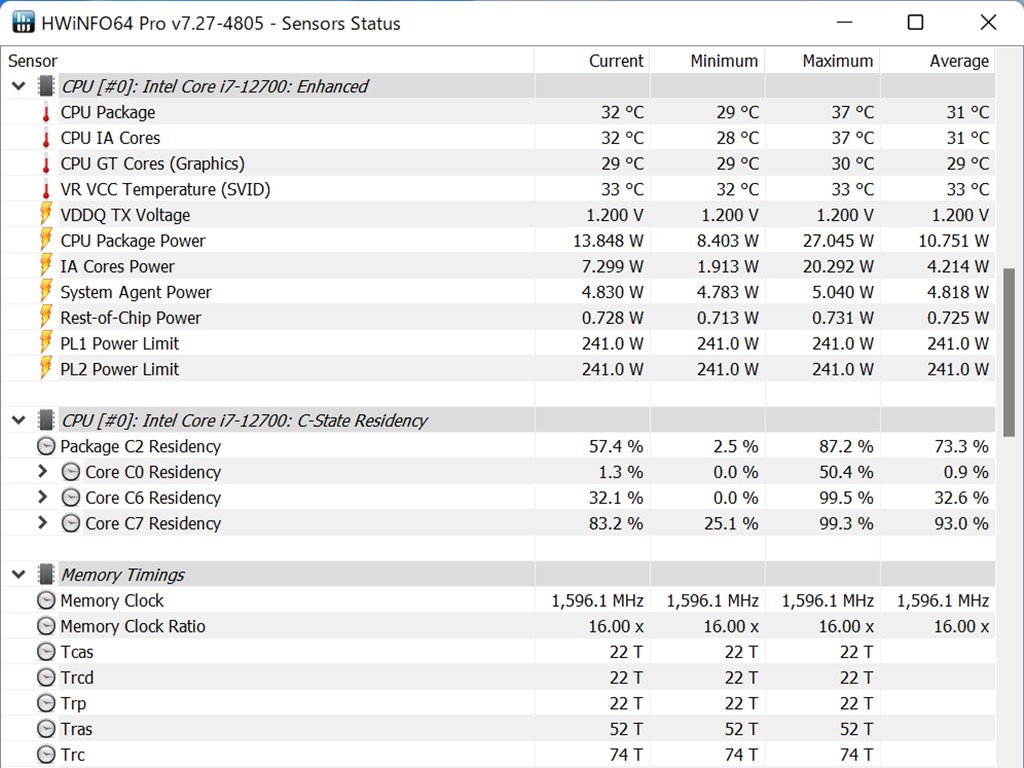Click the thermometer icon next to VR VCC Temperature
The height and width of the screenshot is (768, 1024).
pyautogui.click(x=46, y=189)
